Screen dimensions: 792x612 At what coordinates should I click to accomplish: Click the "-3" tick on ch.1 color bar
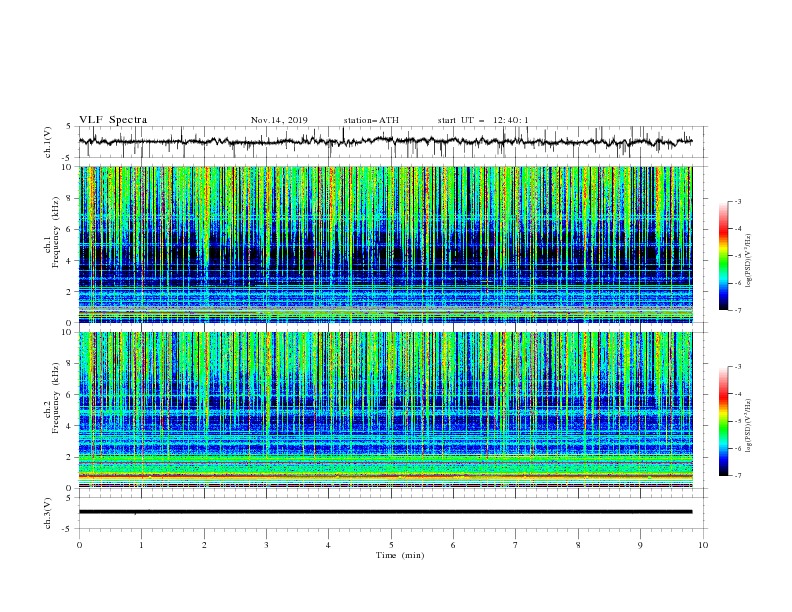pyautogui.click(x=737, y=201)
